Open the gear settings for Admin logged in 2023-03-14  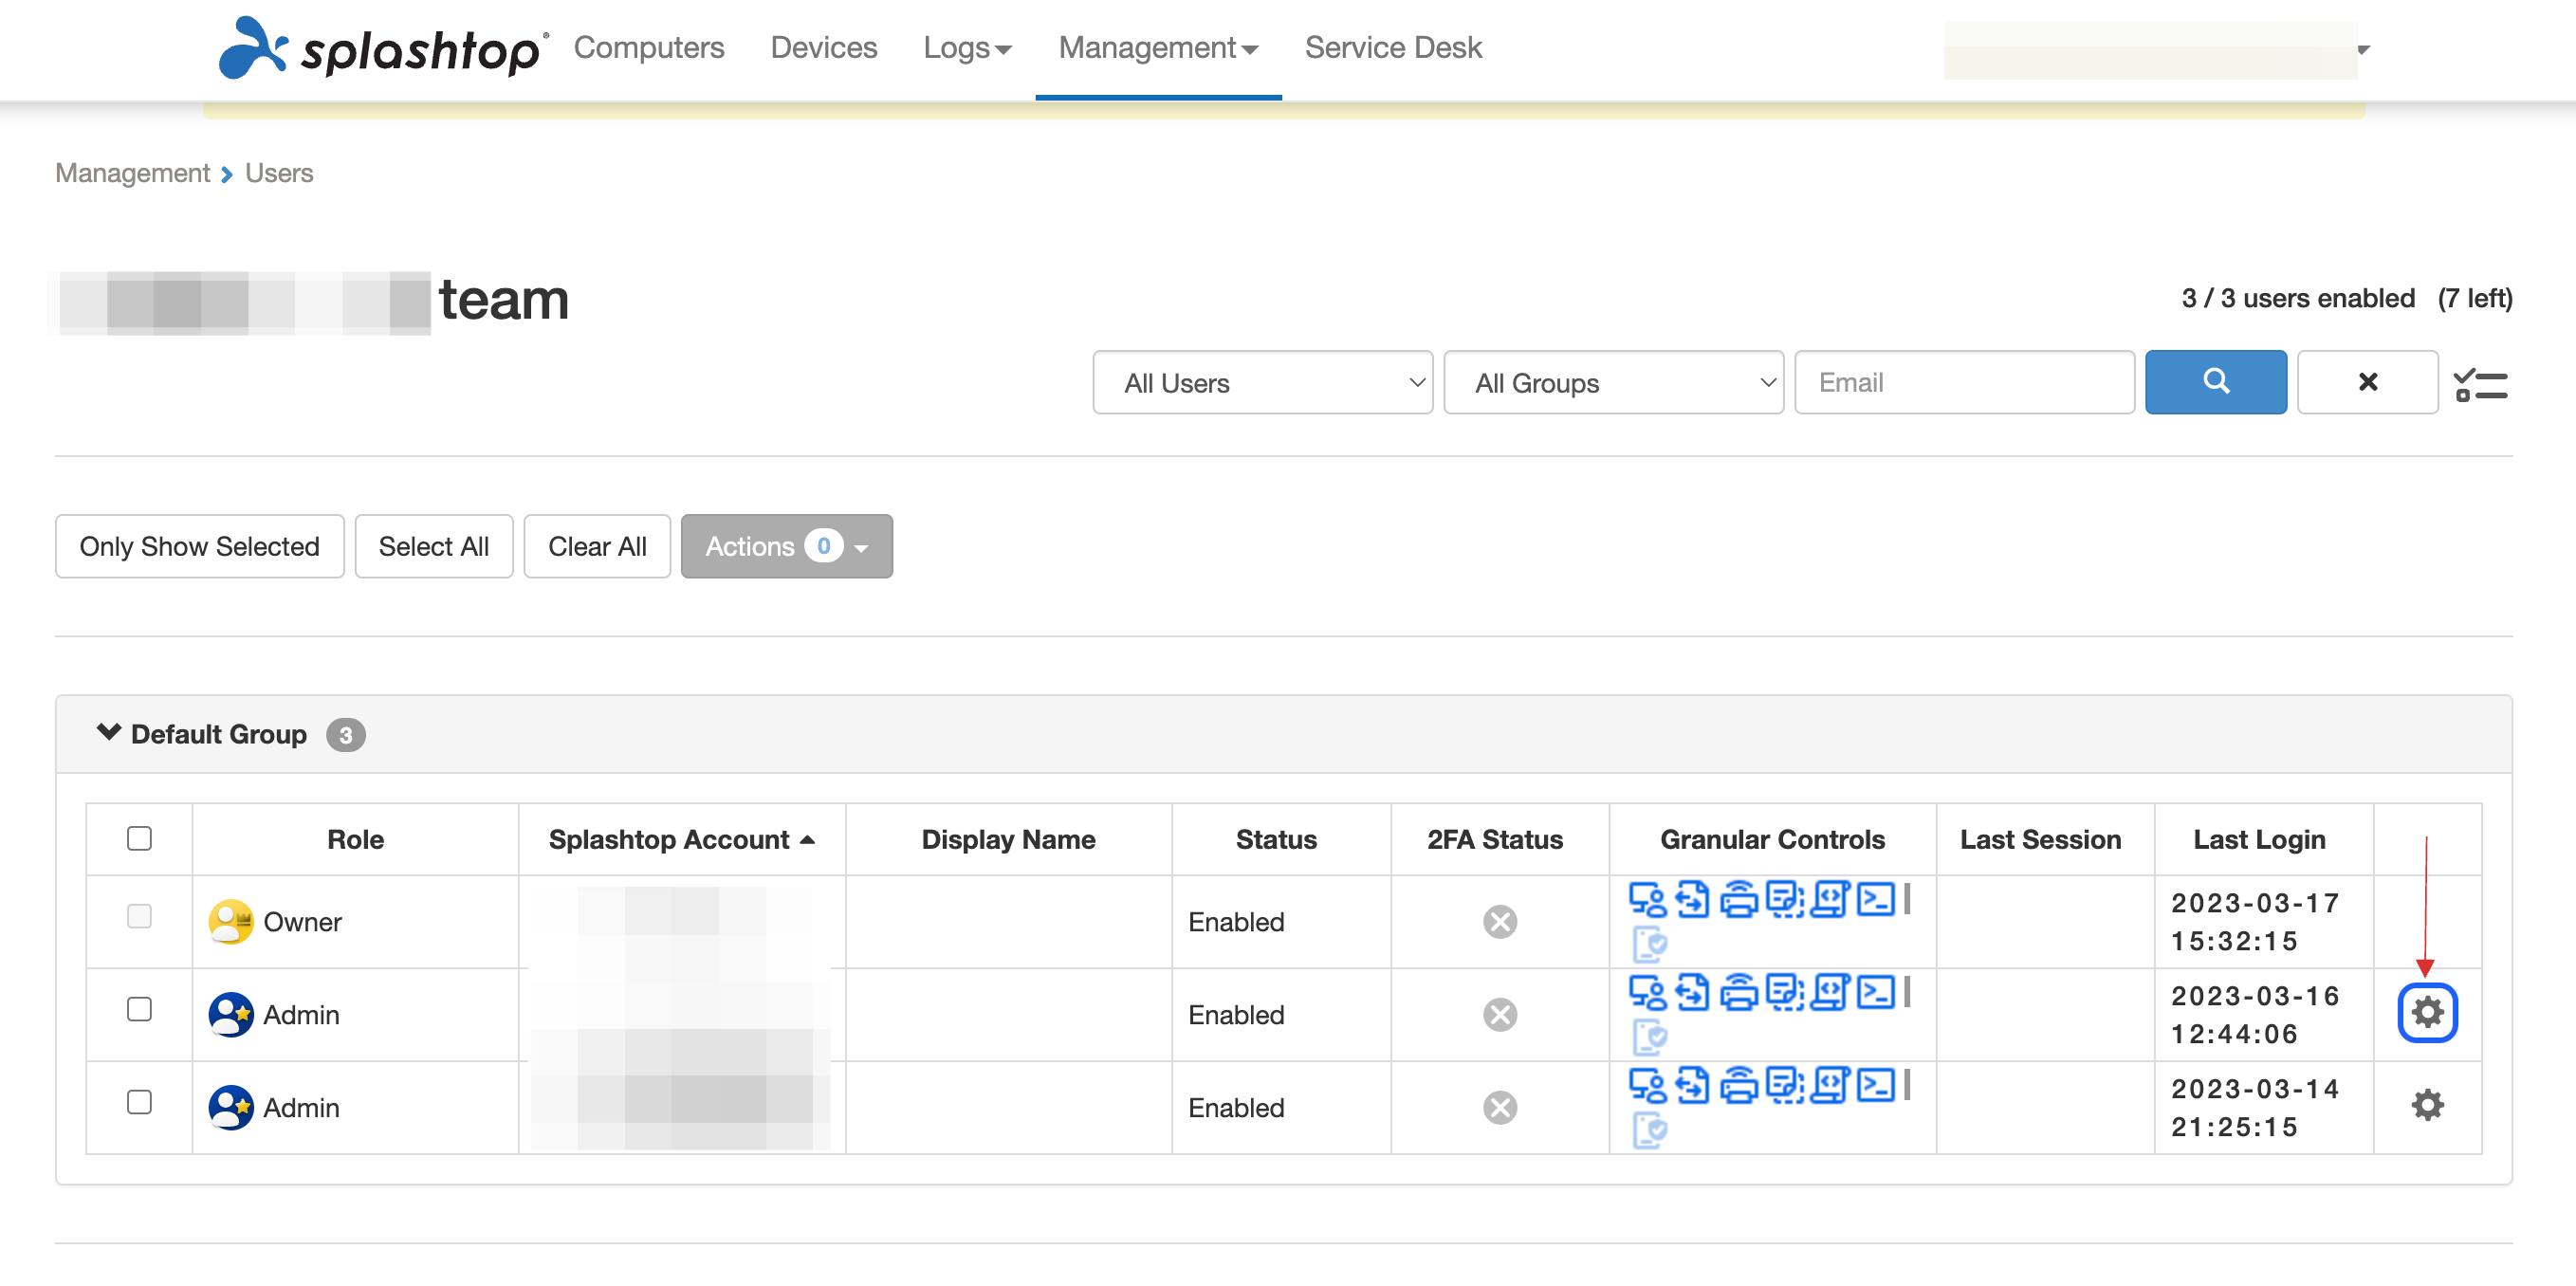click(x=2427, y=1105)
